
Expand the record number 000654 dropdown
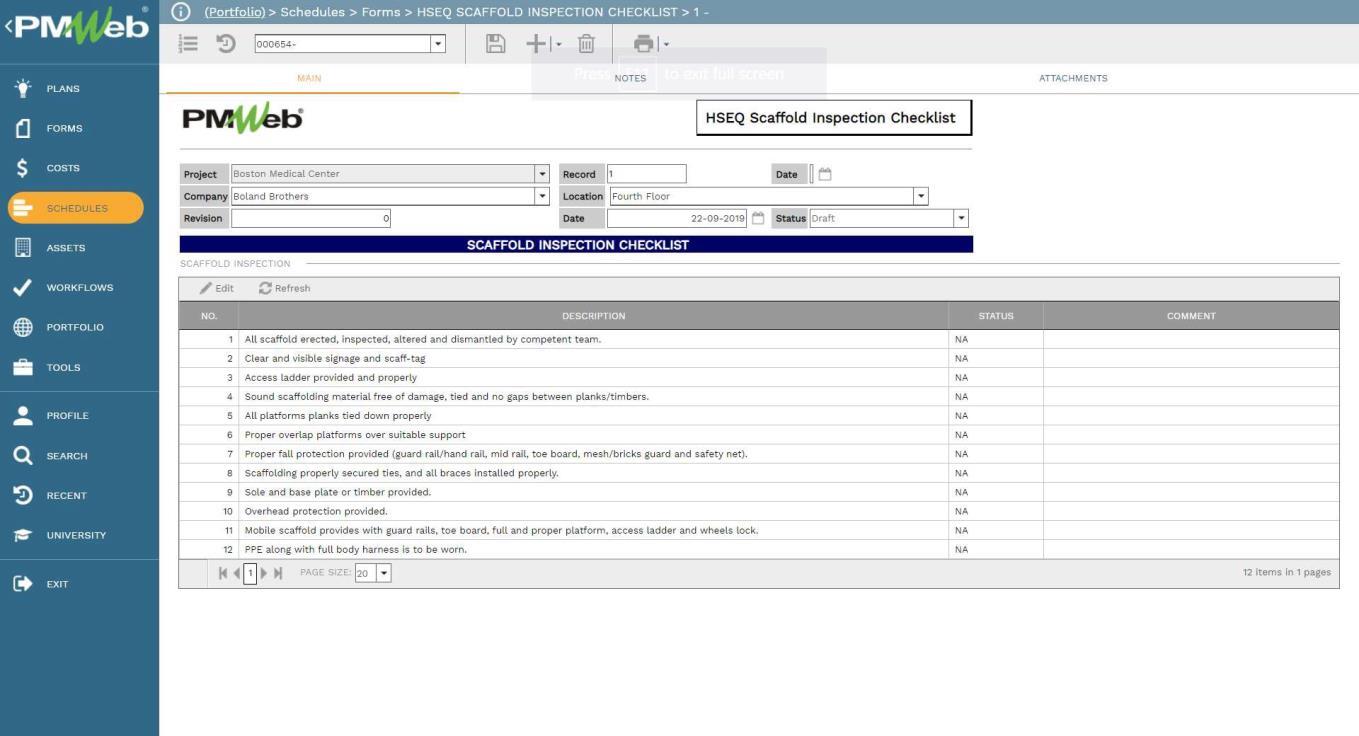pos(437,44)
